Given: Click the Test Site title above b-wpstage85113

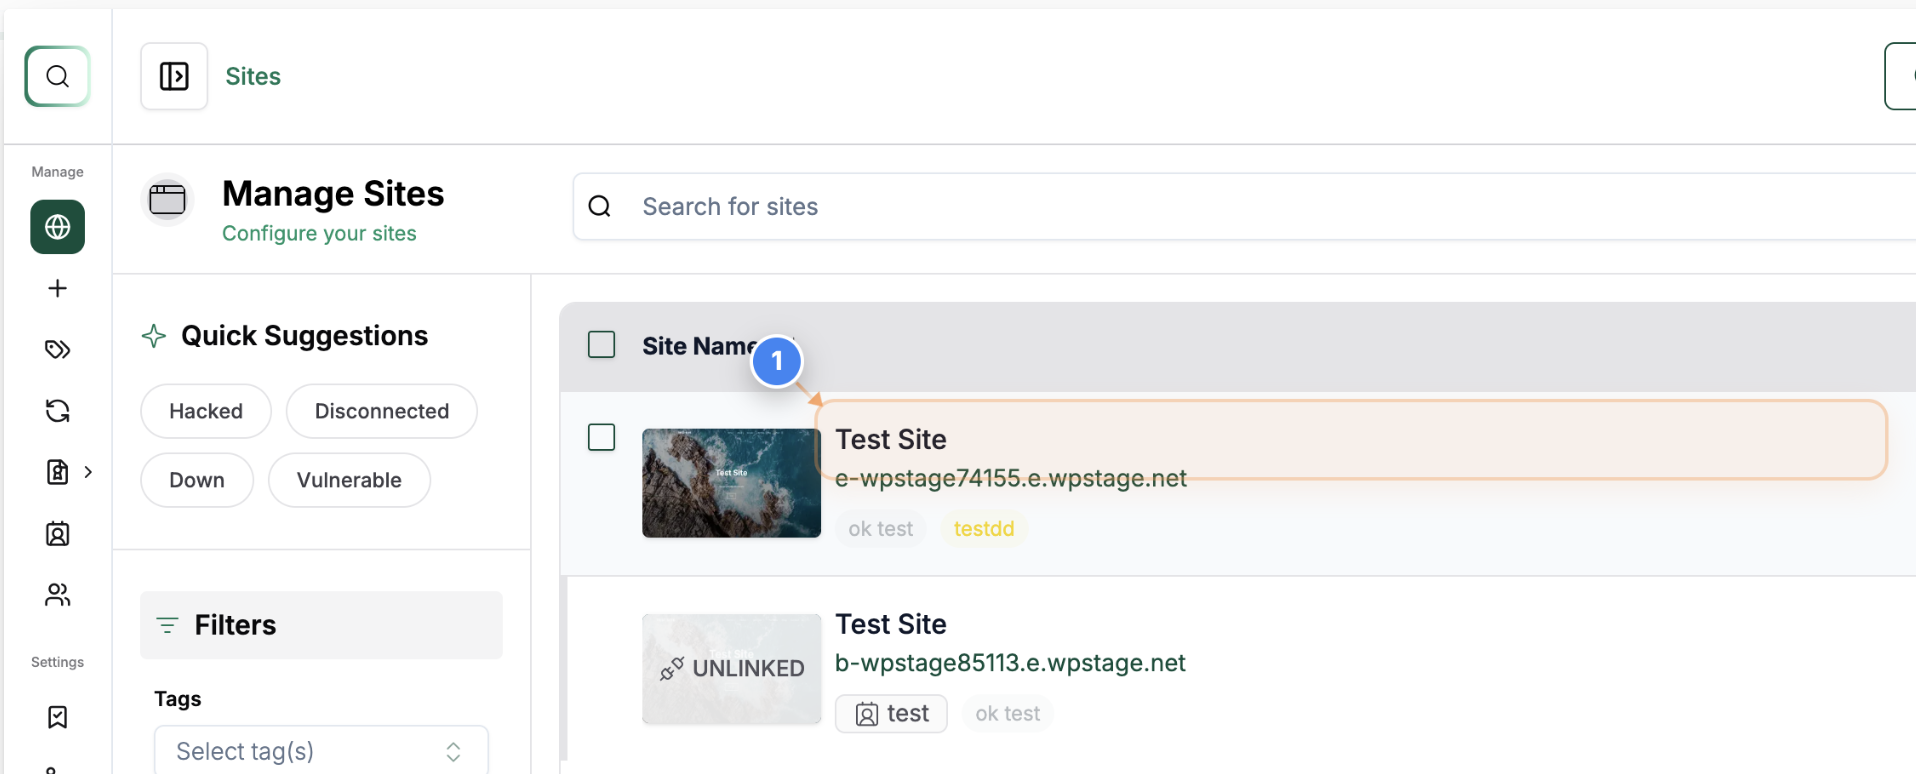Looking at the screenshot, I should pyautogui.click(x=891, y=624).
